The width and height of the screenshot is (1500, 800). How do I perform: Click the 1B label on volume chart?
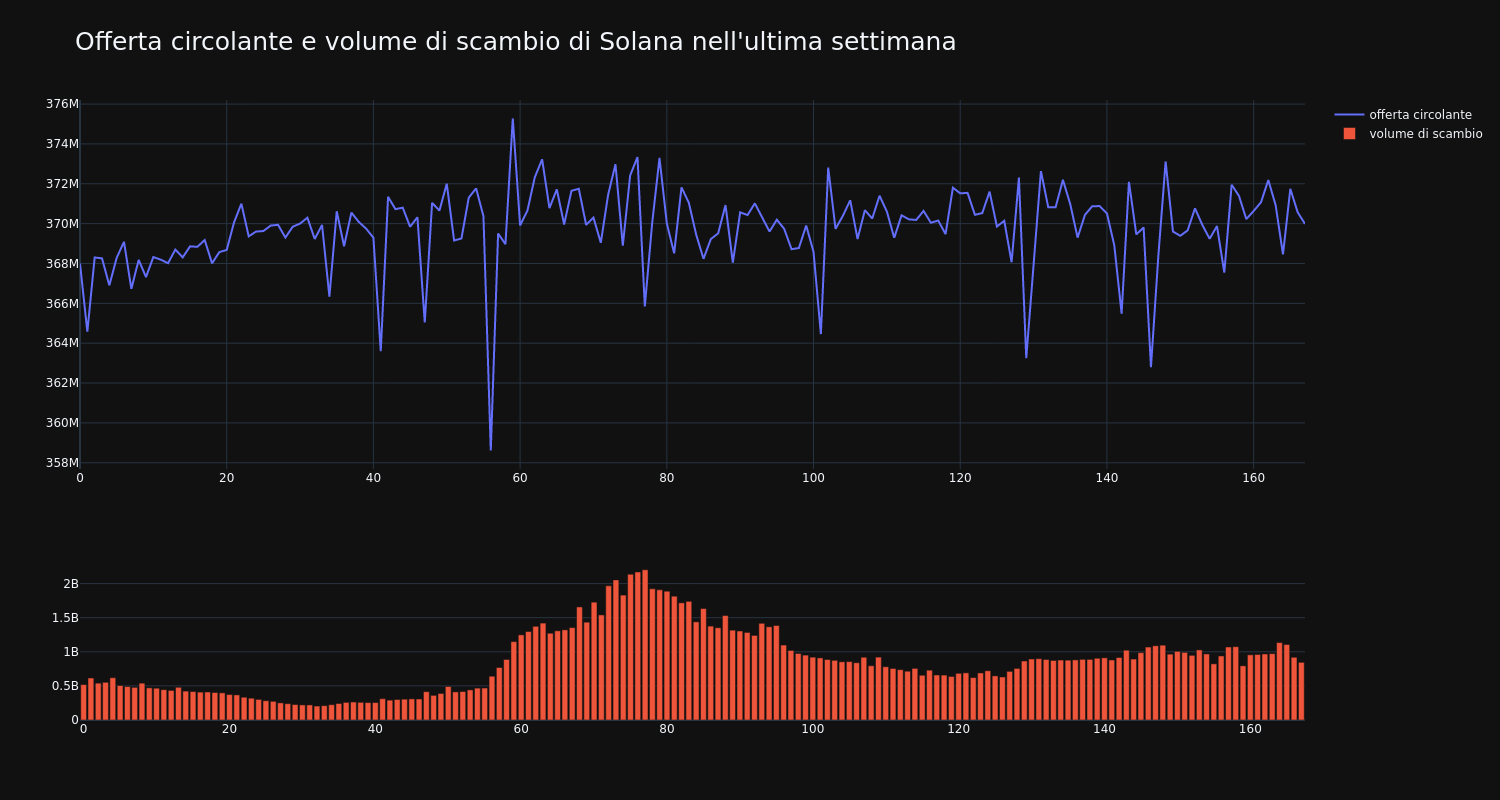tap(70, 652)
